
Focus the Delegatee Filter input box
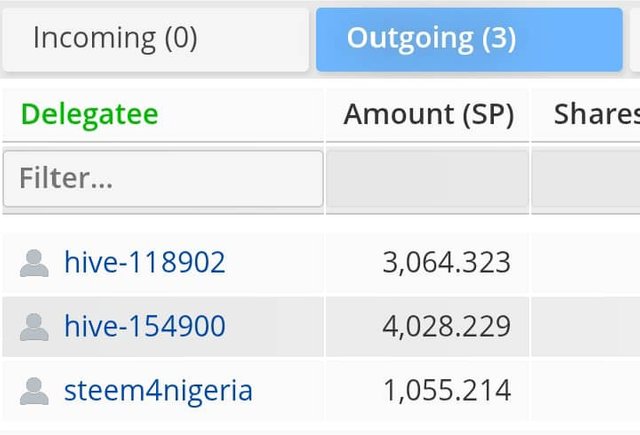pyautogui.click(x=163, y=179)
